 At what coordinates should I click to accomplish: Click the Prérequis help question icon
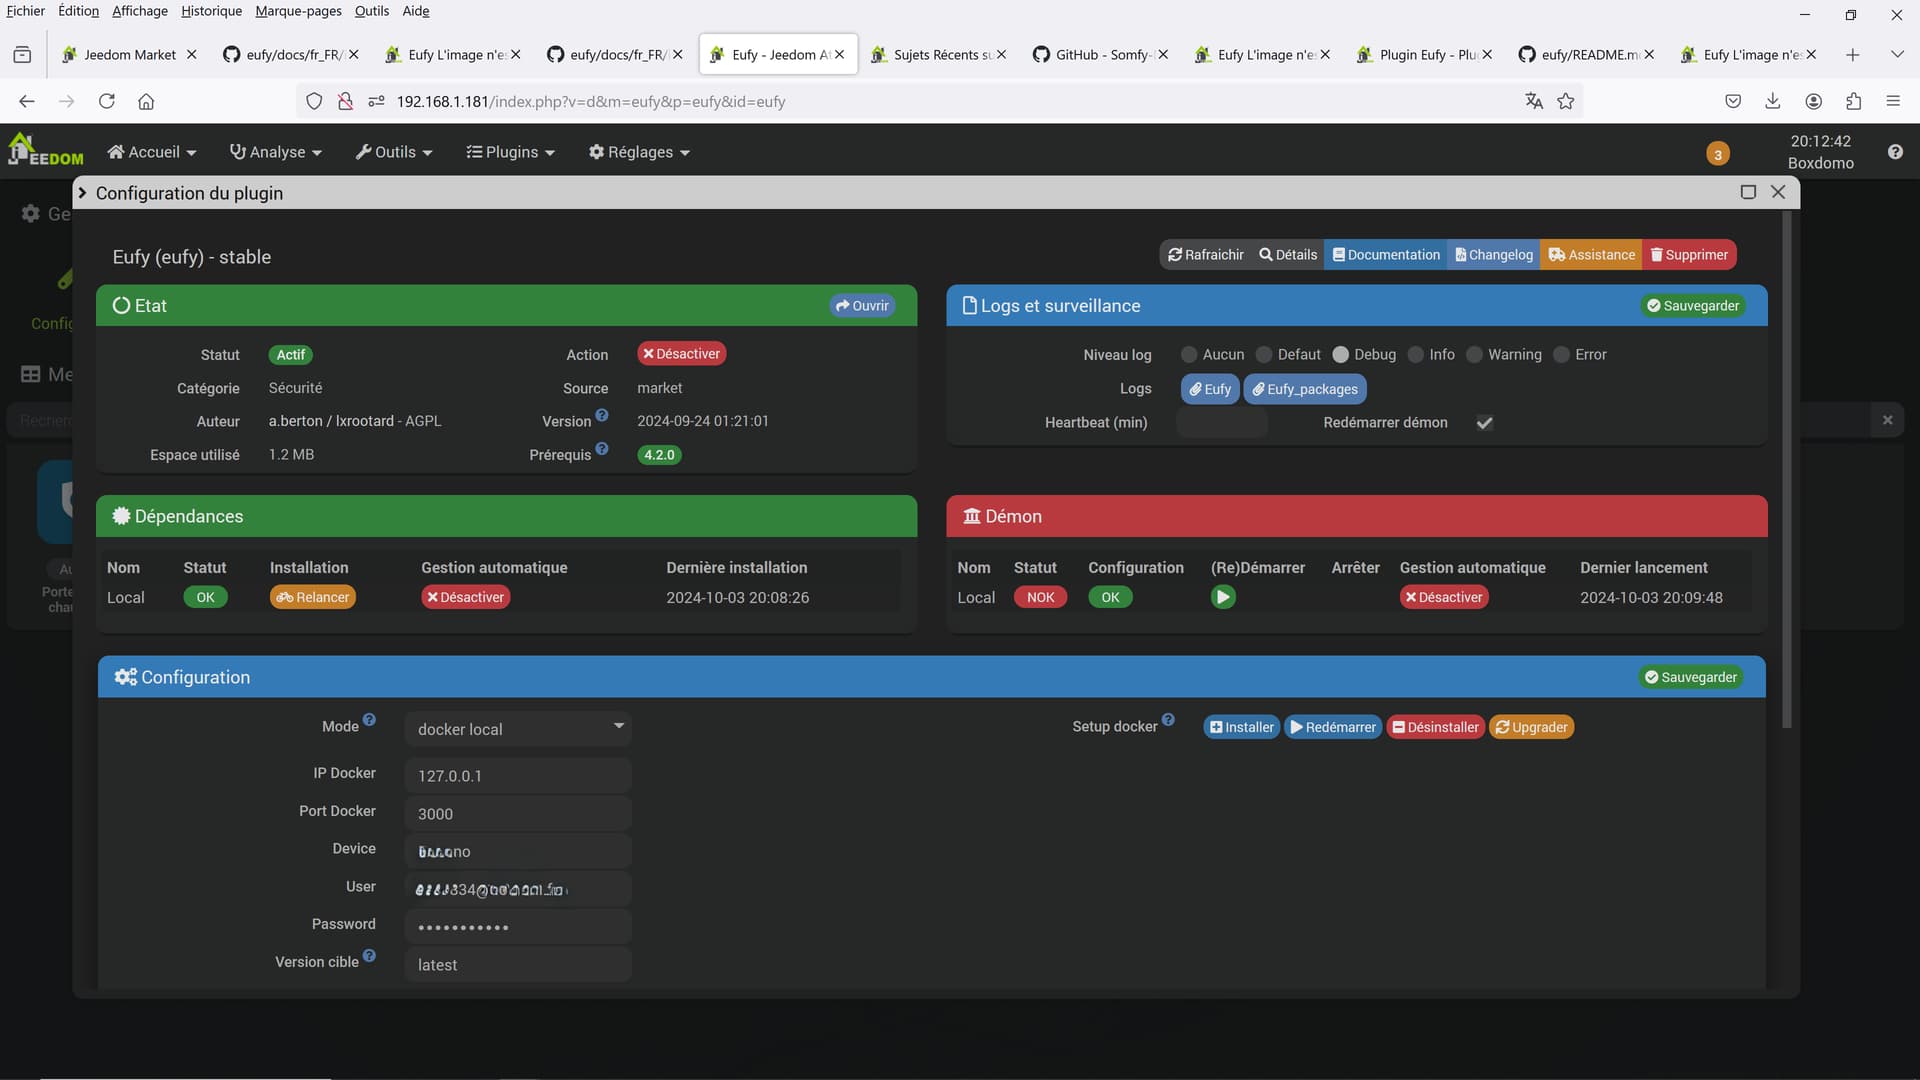[x=602, y=449]
